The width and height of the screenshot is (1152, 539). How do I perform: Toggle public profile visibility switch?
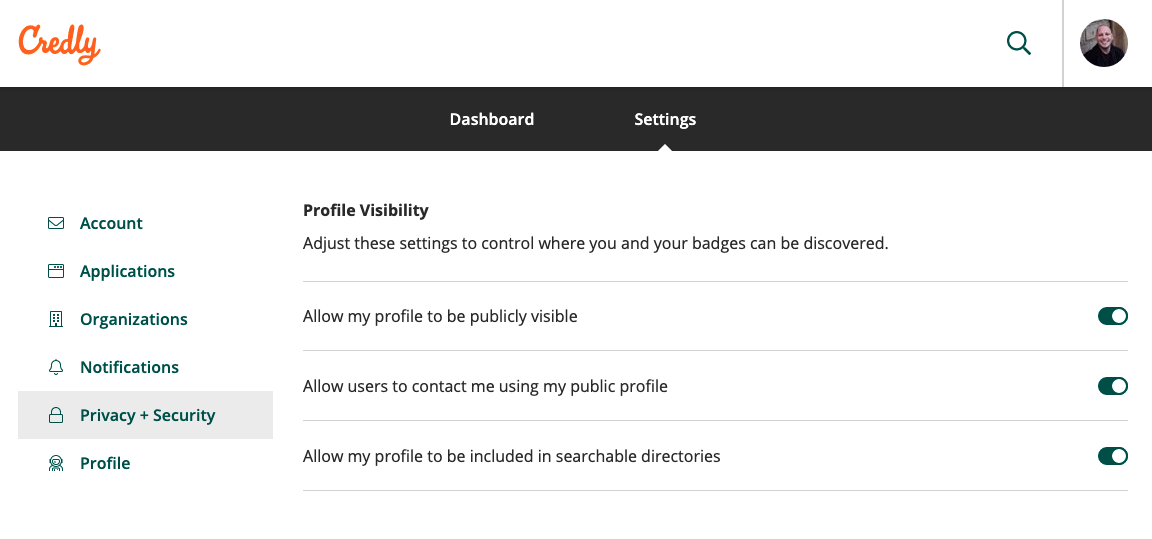click(1112, 316)
